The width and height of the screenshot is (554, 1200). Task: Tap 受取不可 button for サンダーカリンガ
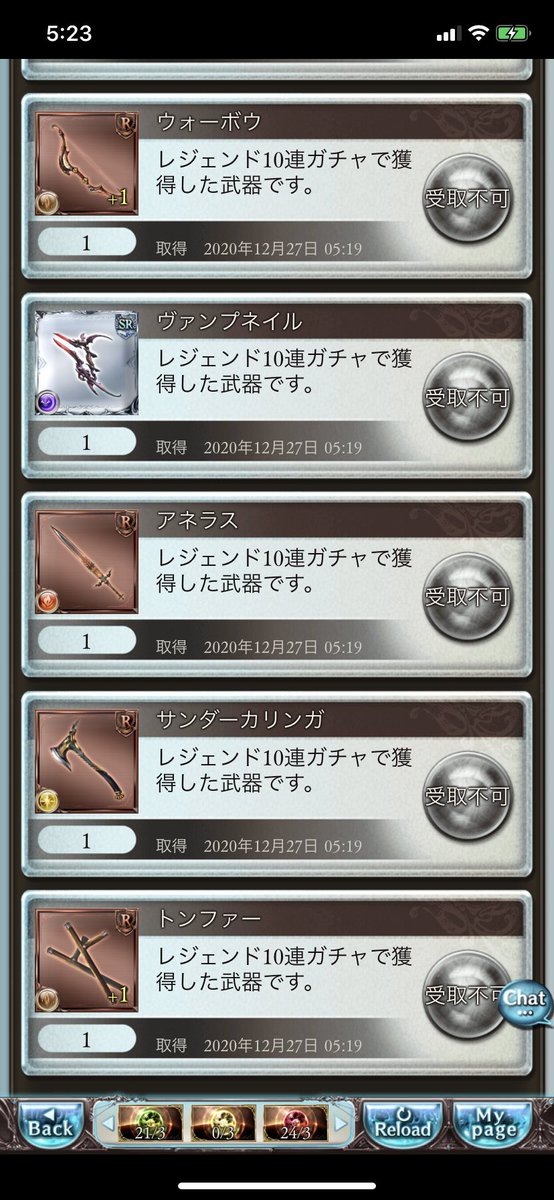[x=468, y=796]
